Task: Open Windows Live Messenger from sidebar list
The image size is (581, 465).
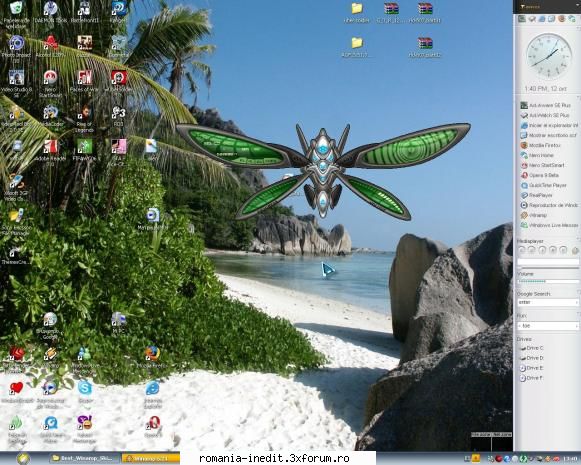Action: point(549,225)
